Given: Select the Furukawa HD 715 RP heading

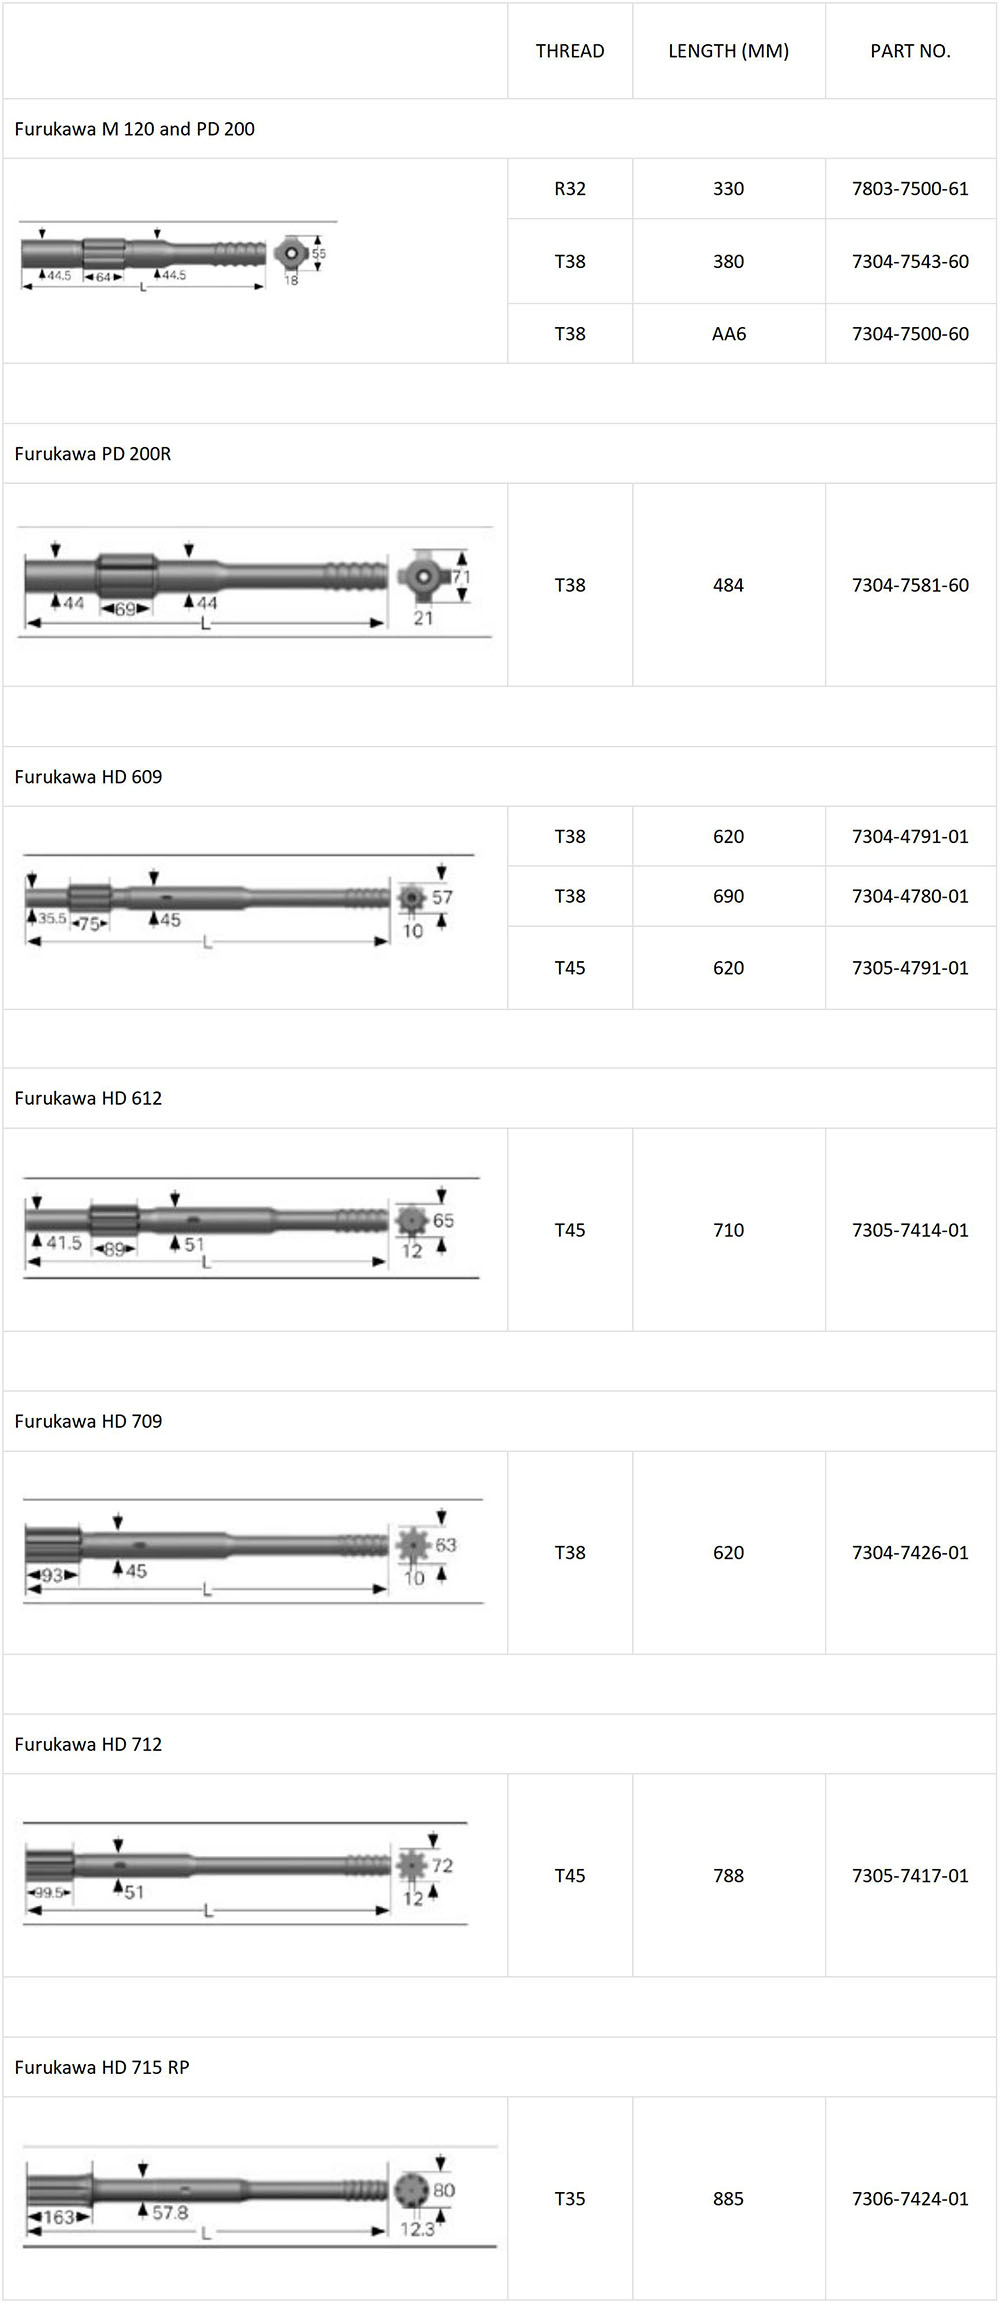Looking at the screenshot, I should coord(102,2067).
